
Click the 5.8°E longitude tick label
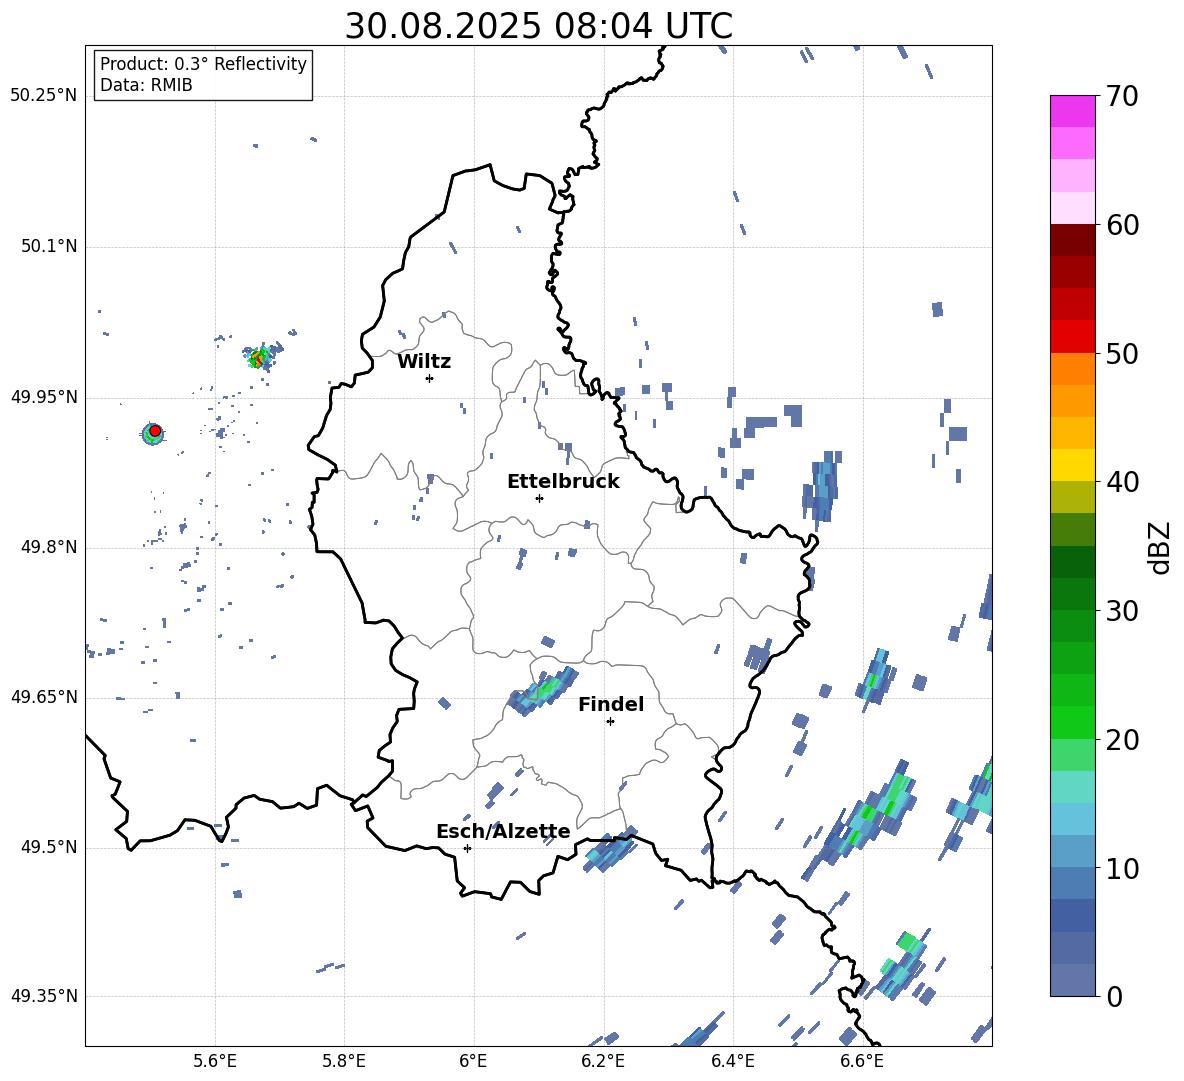[x=344, y=1061]
